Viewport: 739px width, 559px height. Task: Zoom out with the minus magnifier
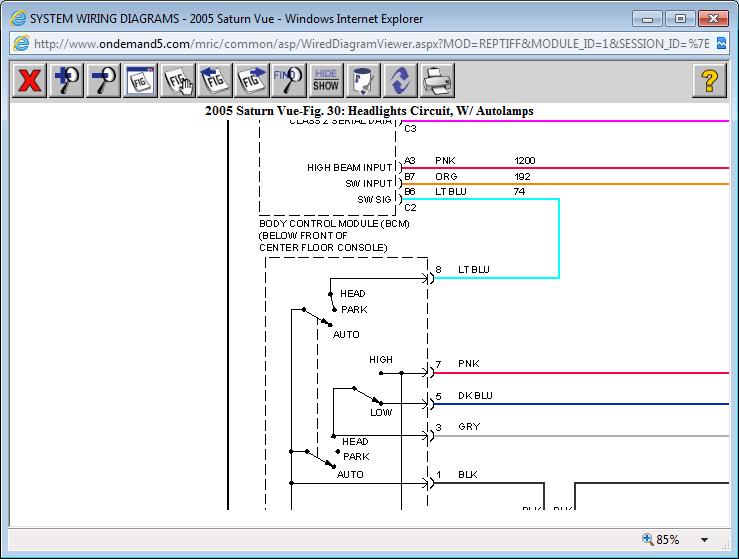click(x=102, y=80)
